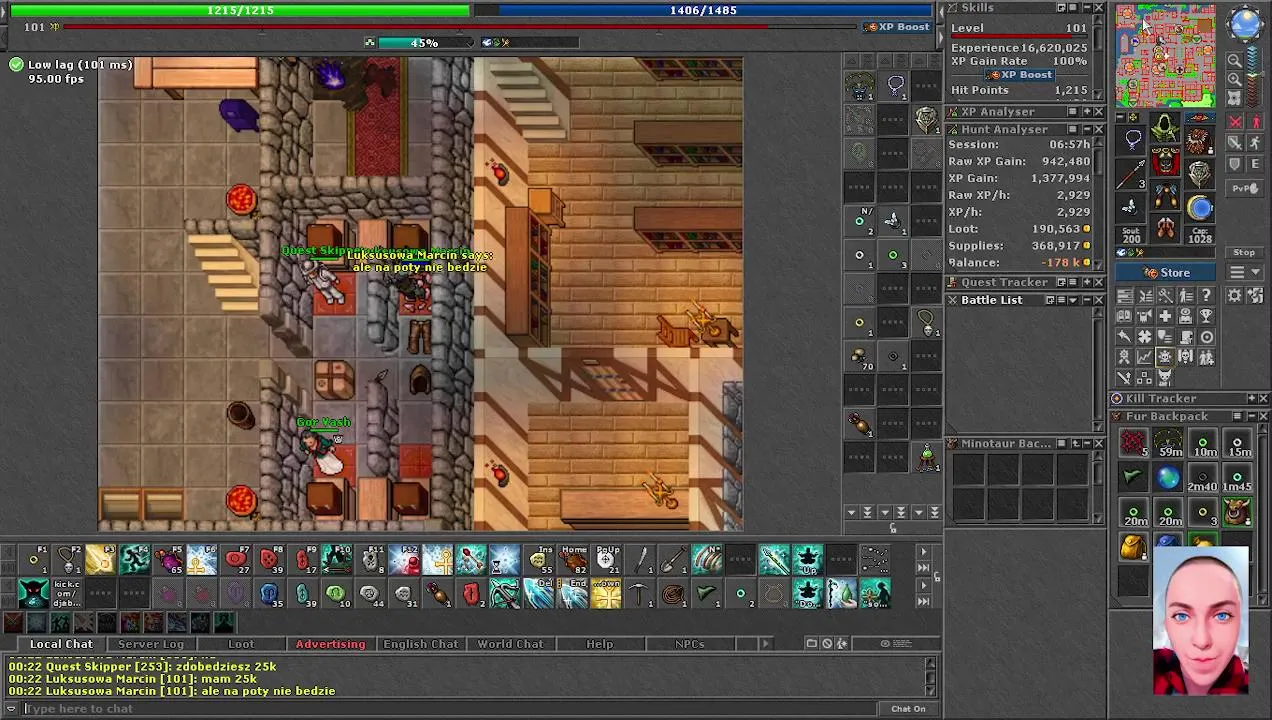Open the Help chat tab

tap(600, 644)
